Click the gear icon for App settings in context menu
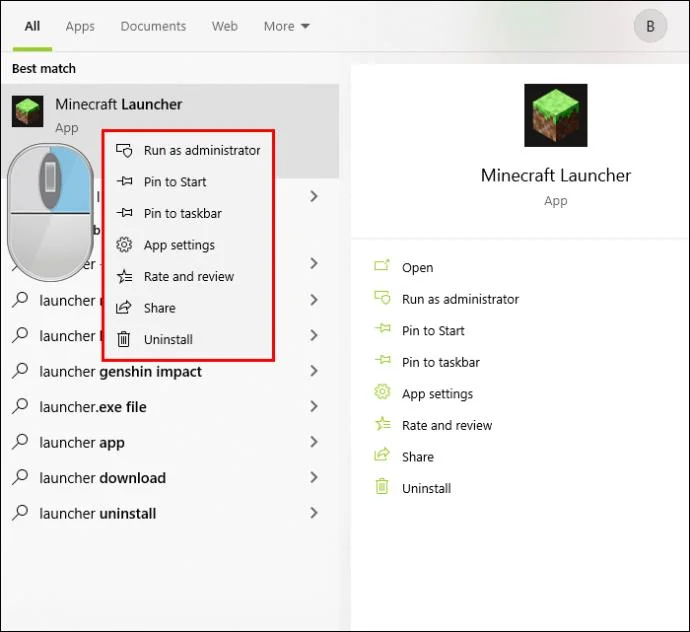This screenshot has width=690, height=632. pos(124,244)
